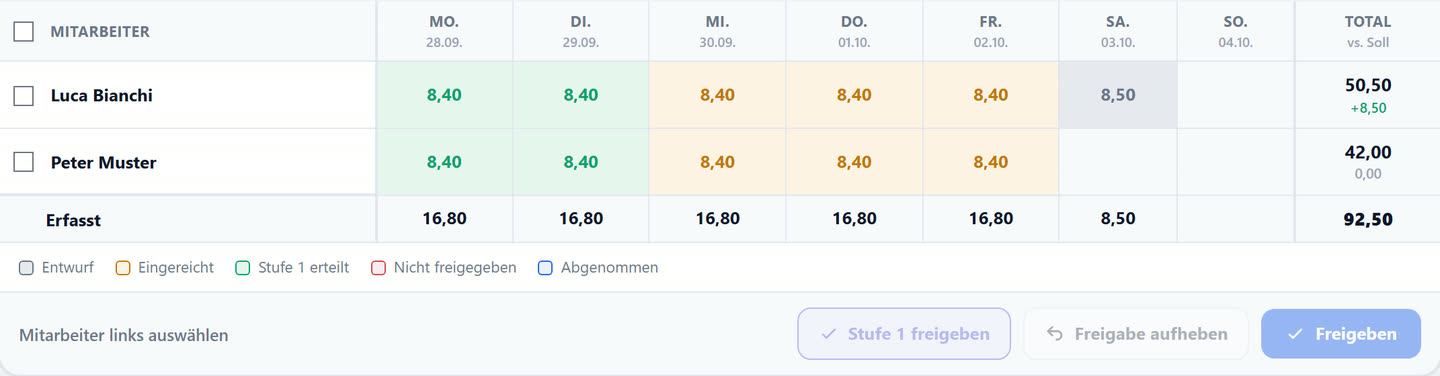Open Luca Bianchi's Monday 8,40 cell

[x=444, y=95]
